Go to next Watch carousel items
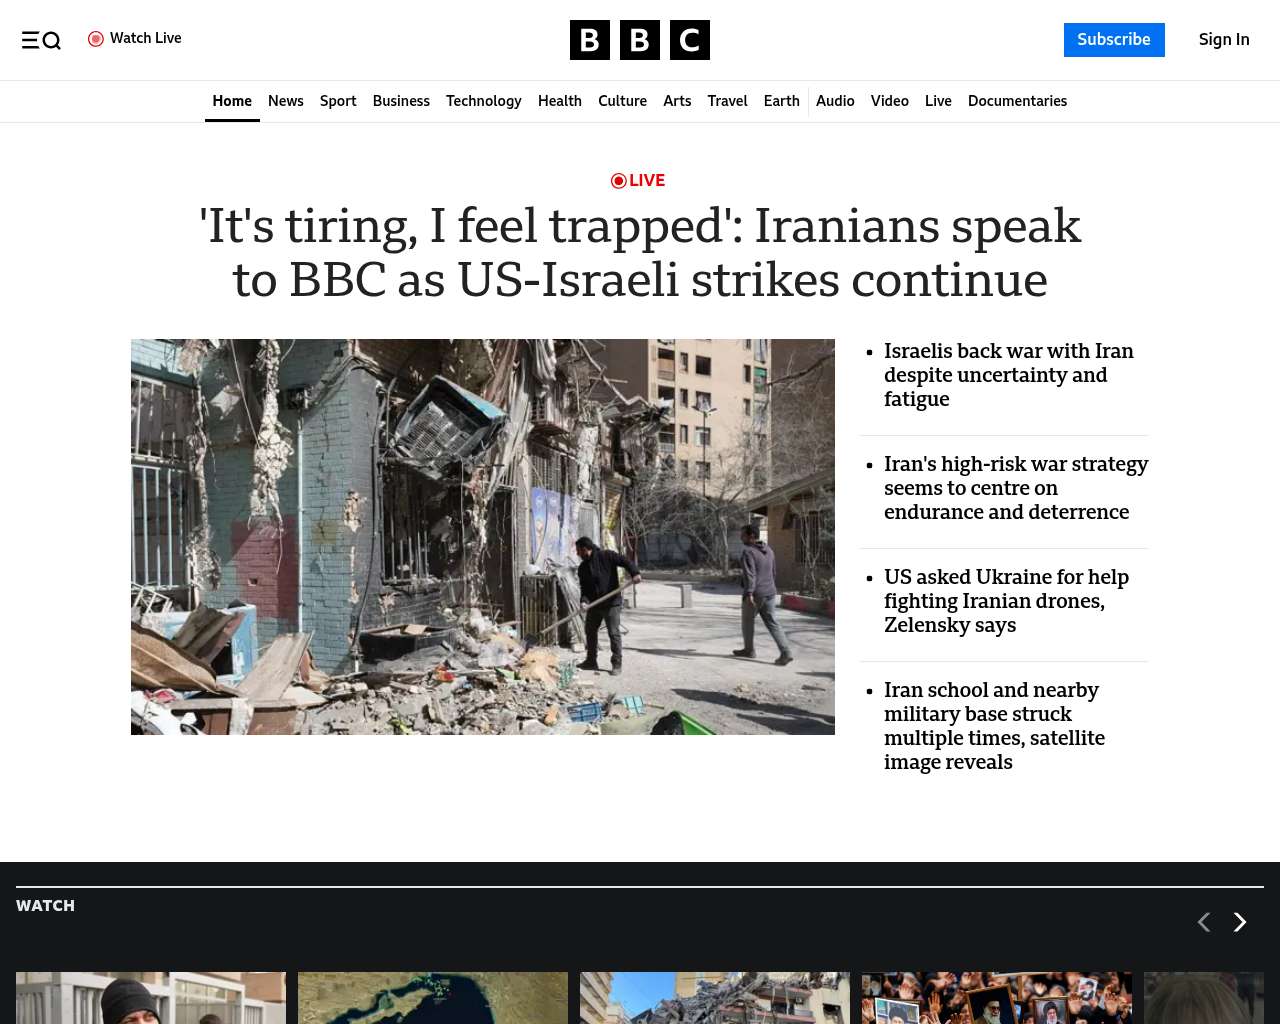This screenshot has width=1280, height=1024. (x=1240, y=922)
